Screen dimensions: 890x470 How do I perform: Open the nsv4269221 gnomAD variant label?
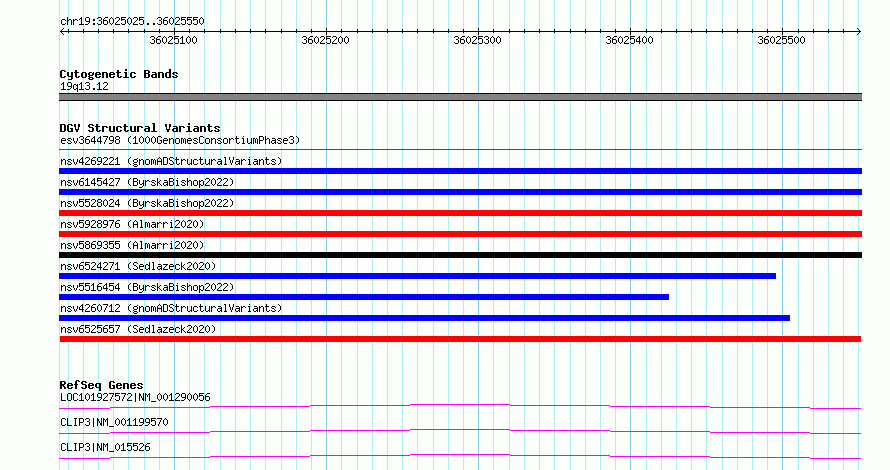pos(171,161)
